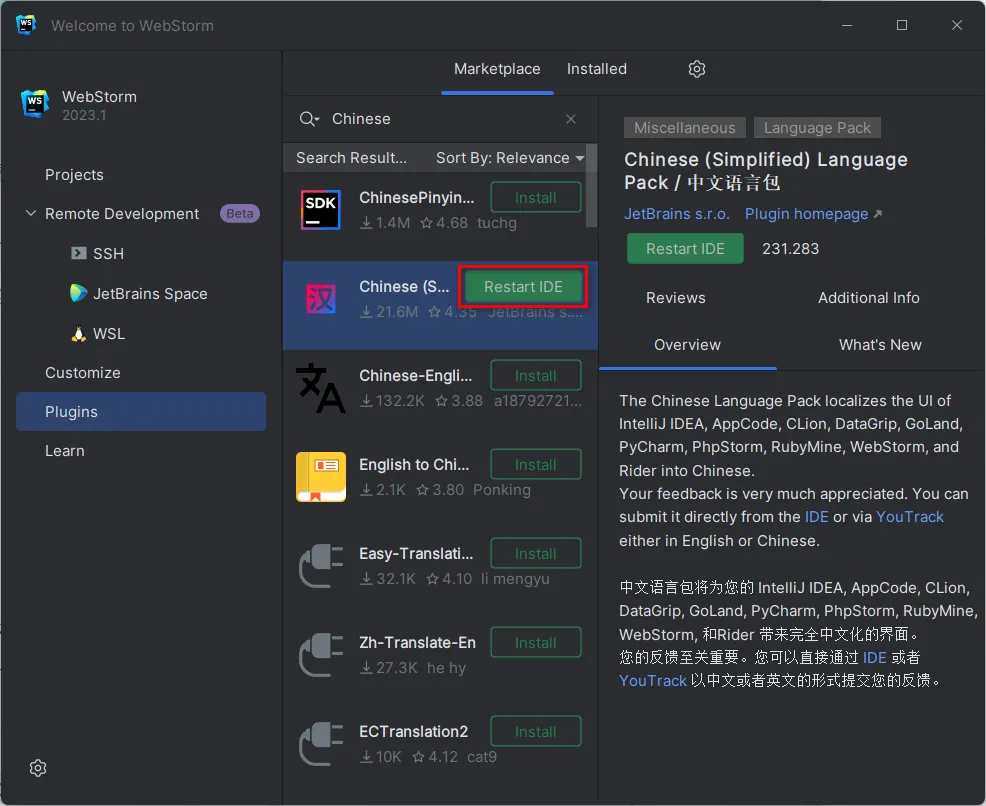Click YouTrack link in English description
This screenshot has height=806, width=986.
coord(909,517)
